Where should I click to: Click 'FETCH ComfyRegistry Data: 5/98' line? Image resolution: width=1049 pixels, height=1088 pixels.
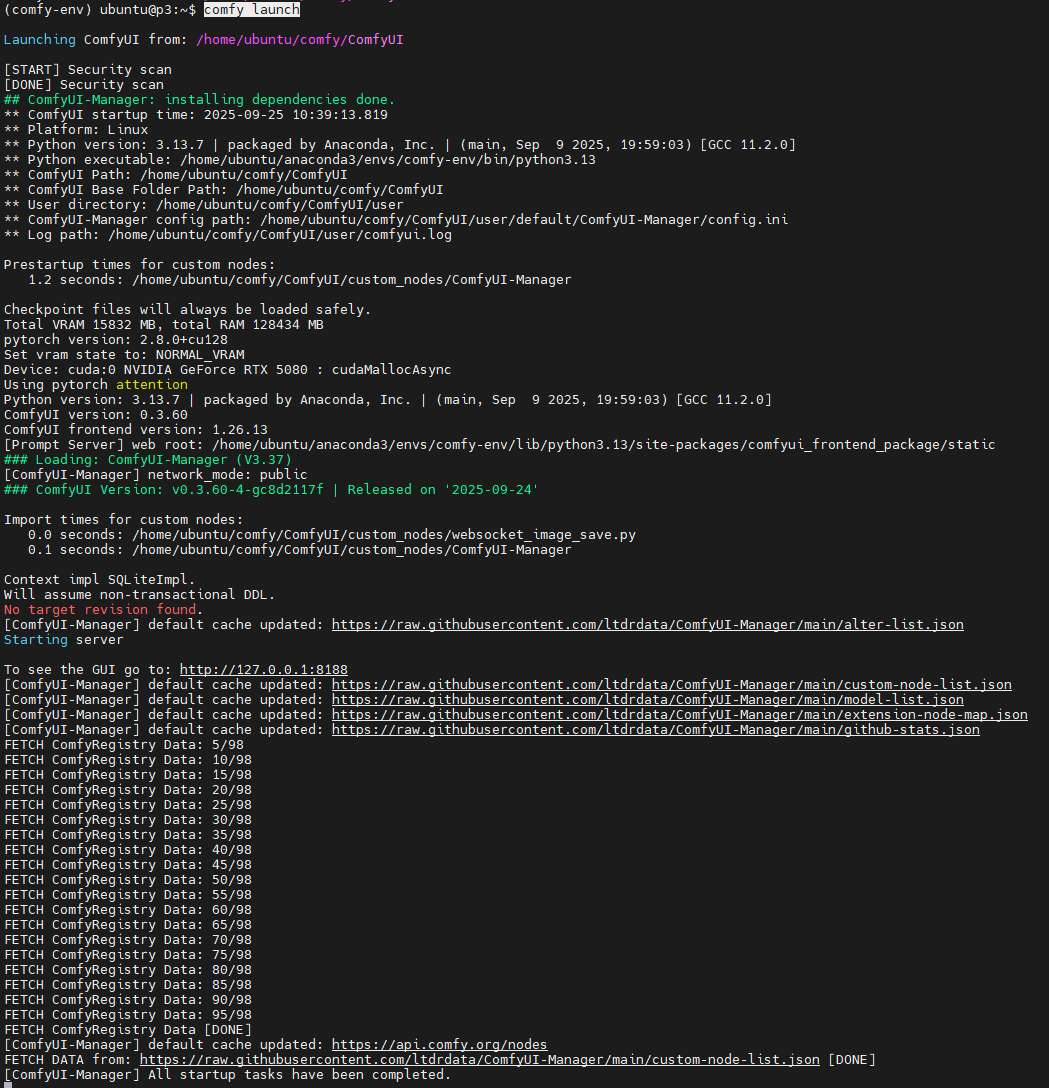point(123,745)
